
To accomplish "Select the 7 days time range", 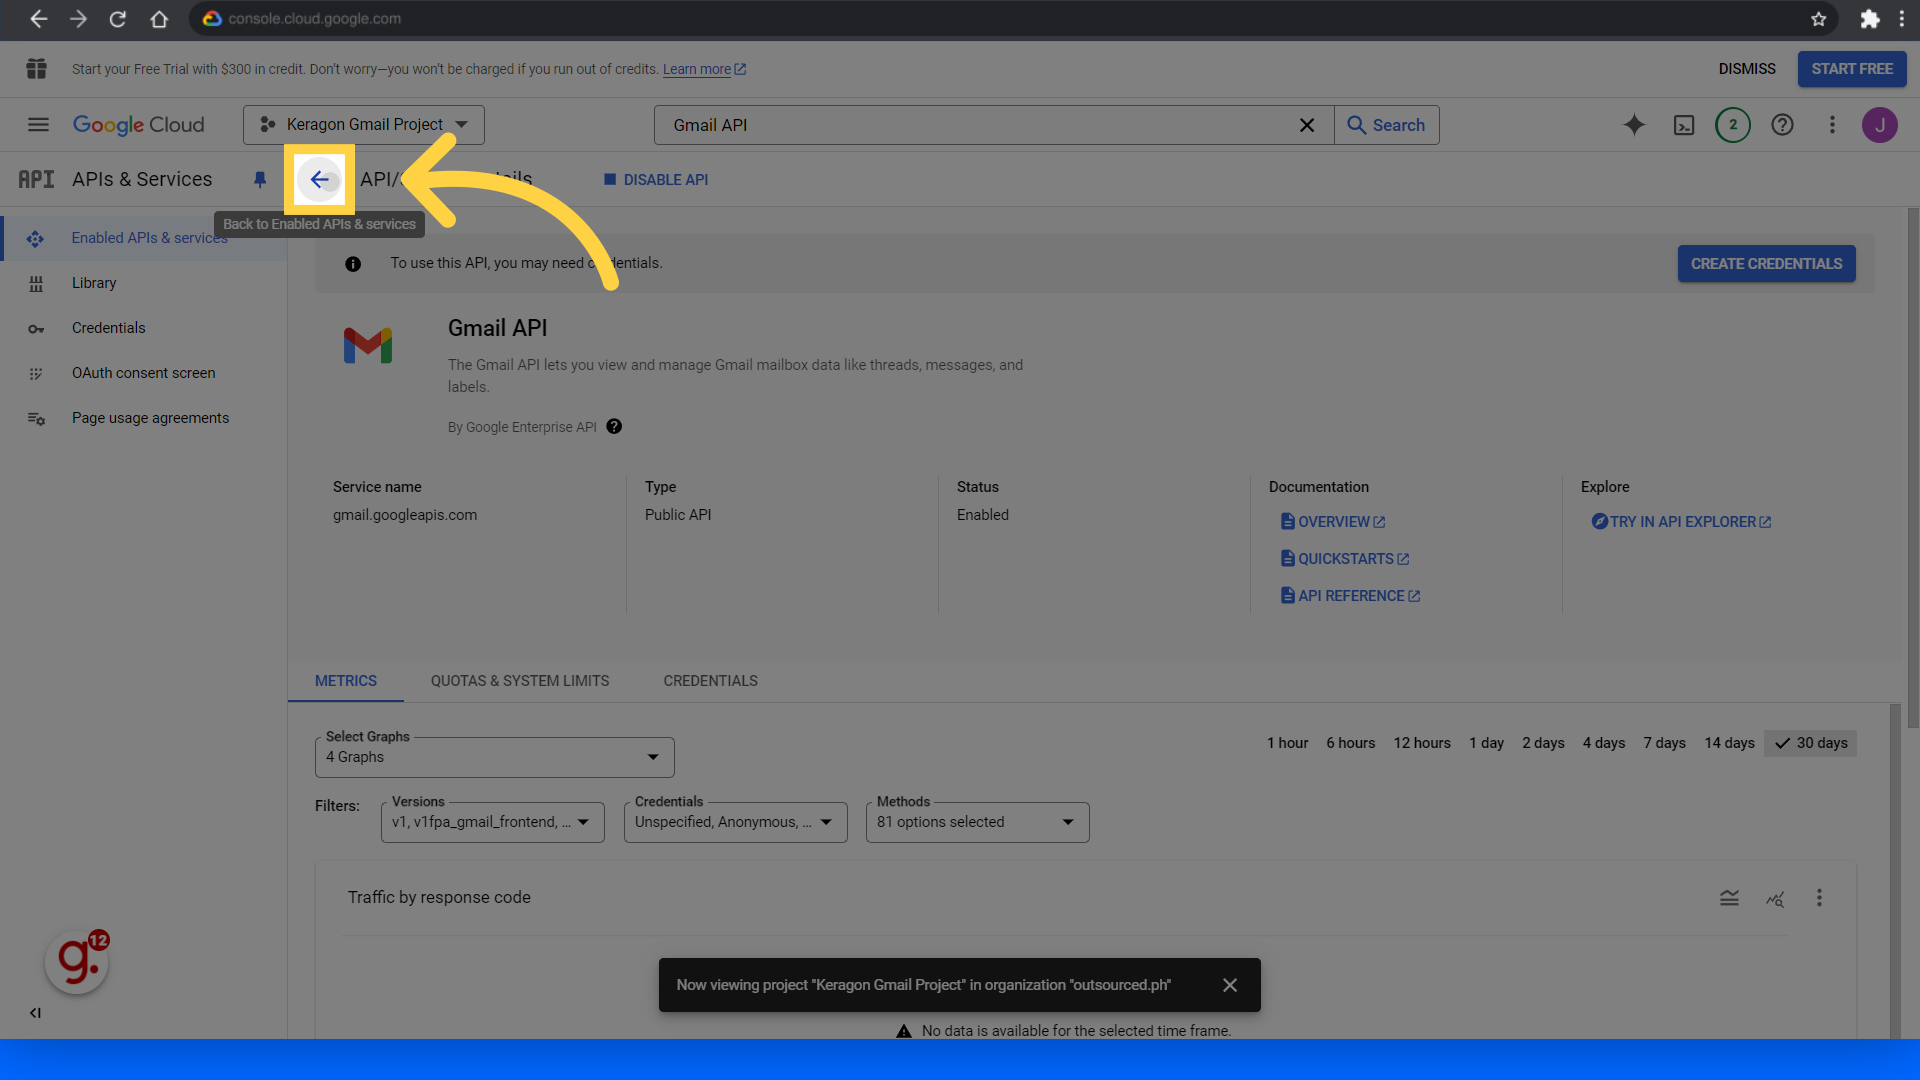I will tap(1665, 743).
